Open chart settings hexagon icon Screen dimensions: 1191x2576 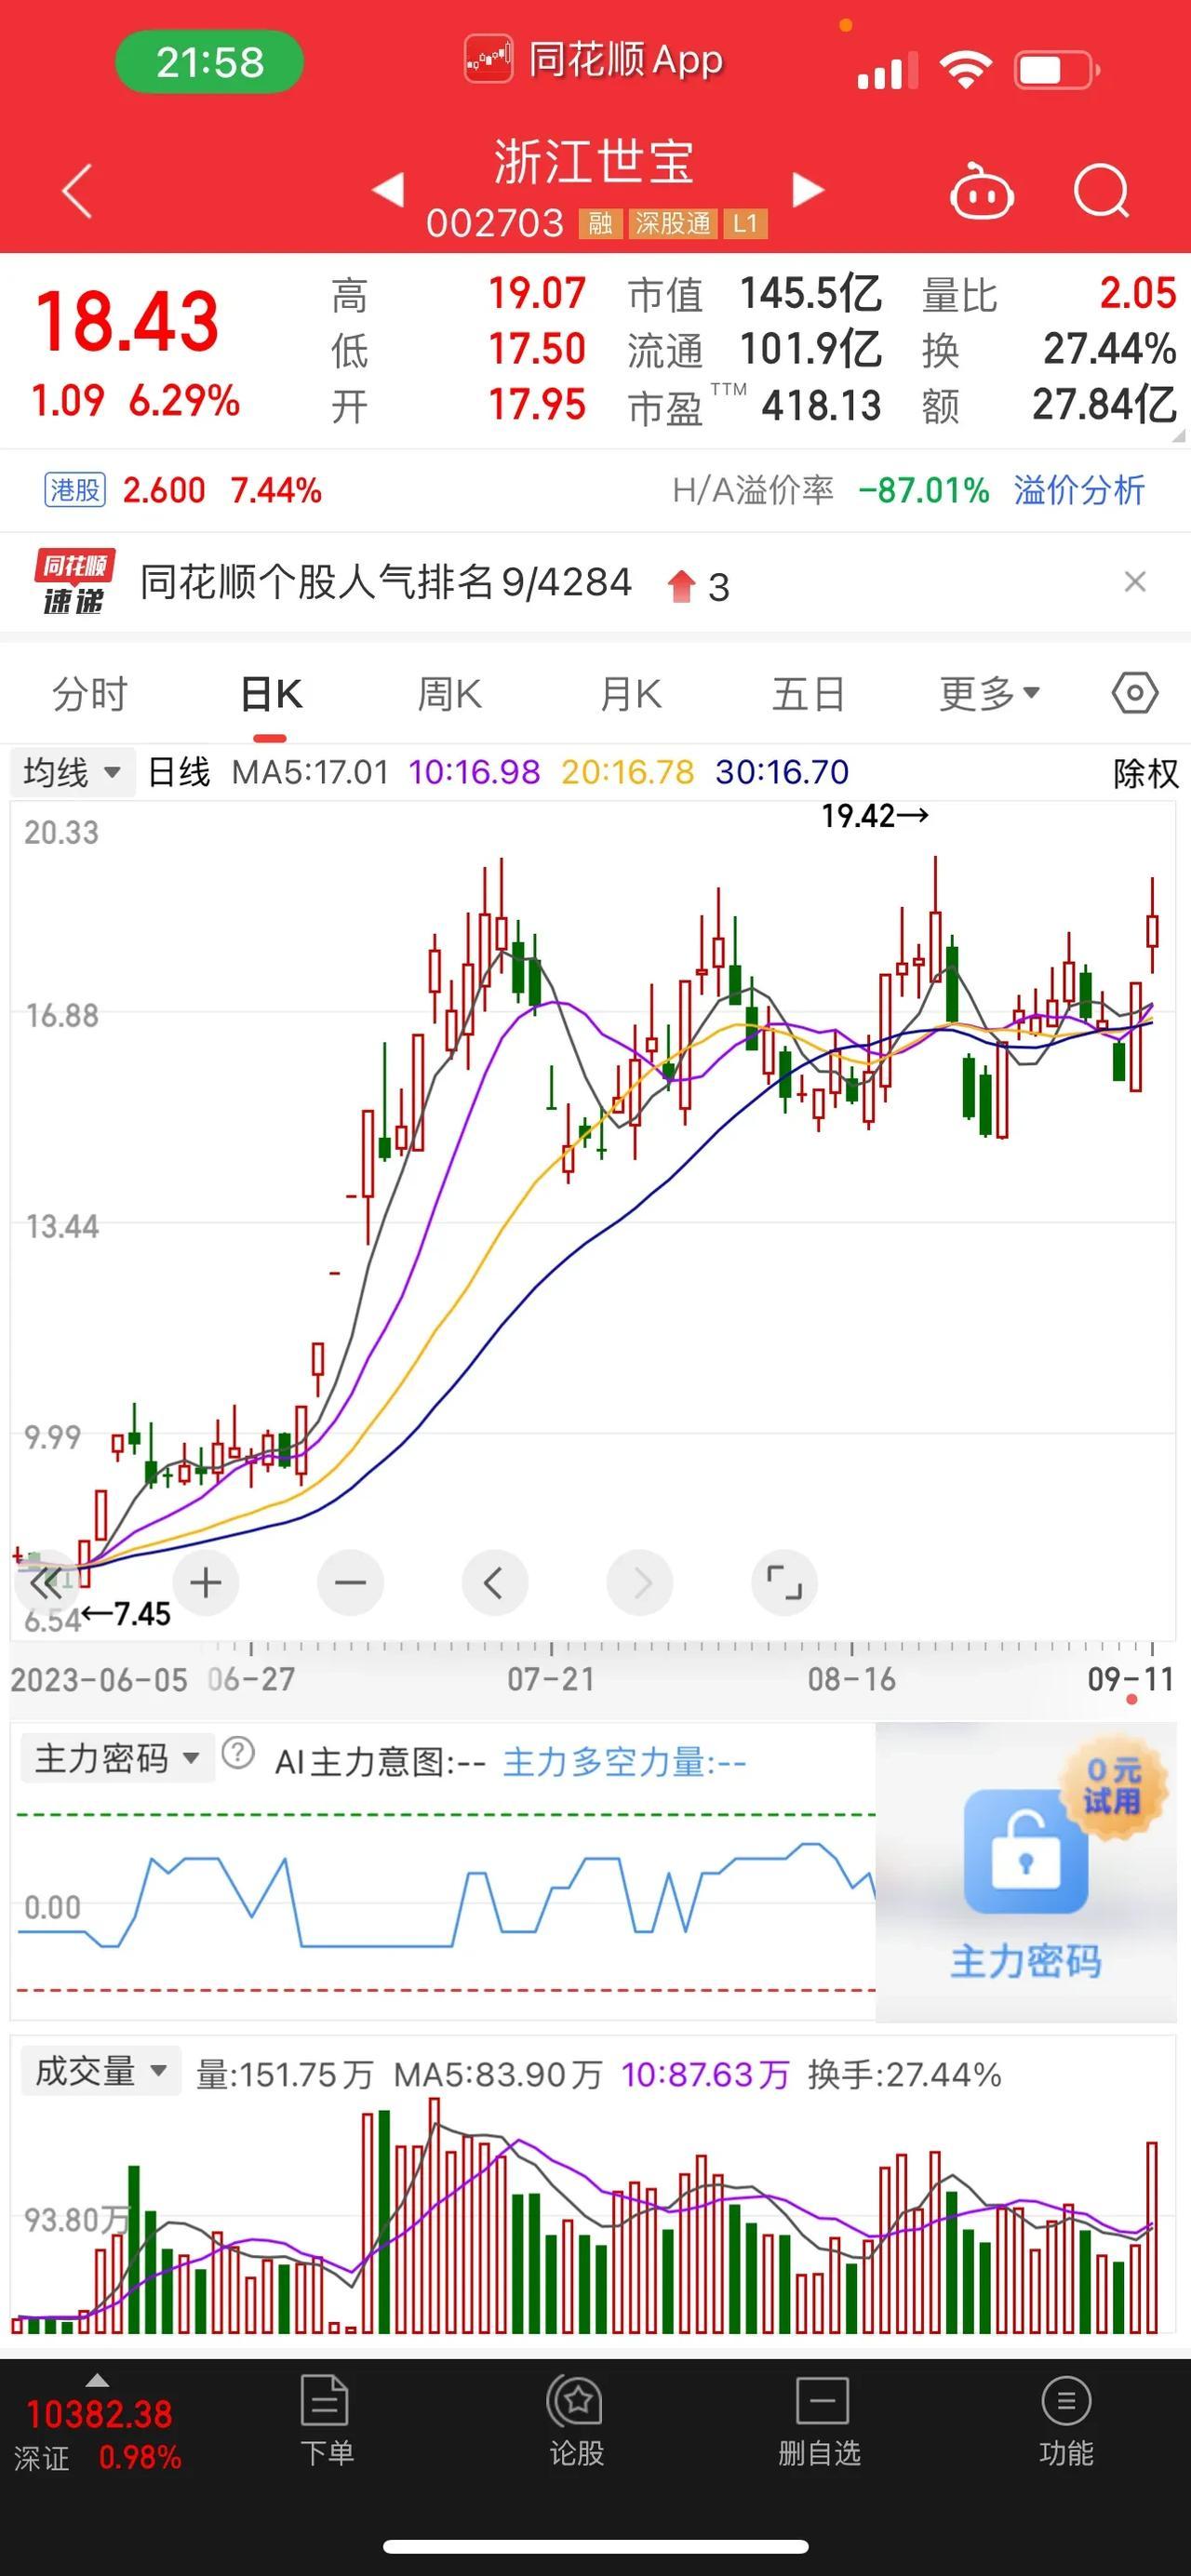click(x=1135, y=693)
